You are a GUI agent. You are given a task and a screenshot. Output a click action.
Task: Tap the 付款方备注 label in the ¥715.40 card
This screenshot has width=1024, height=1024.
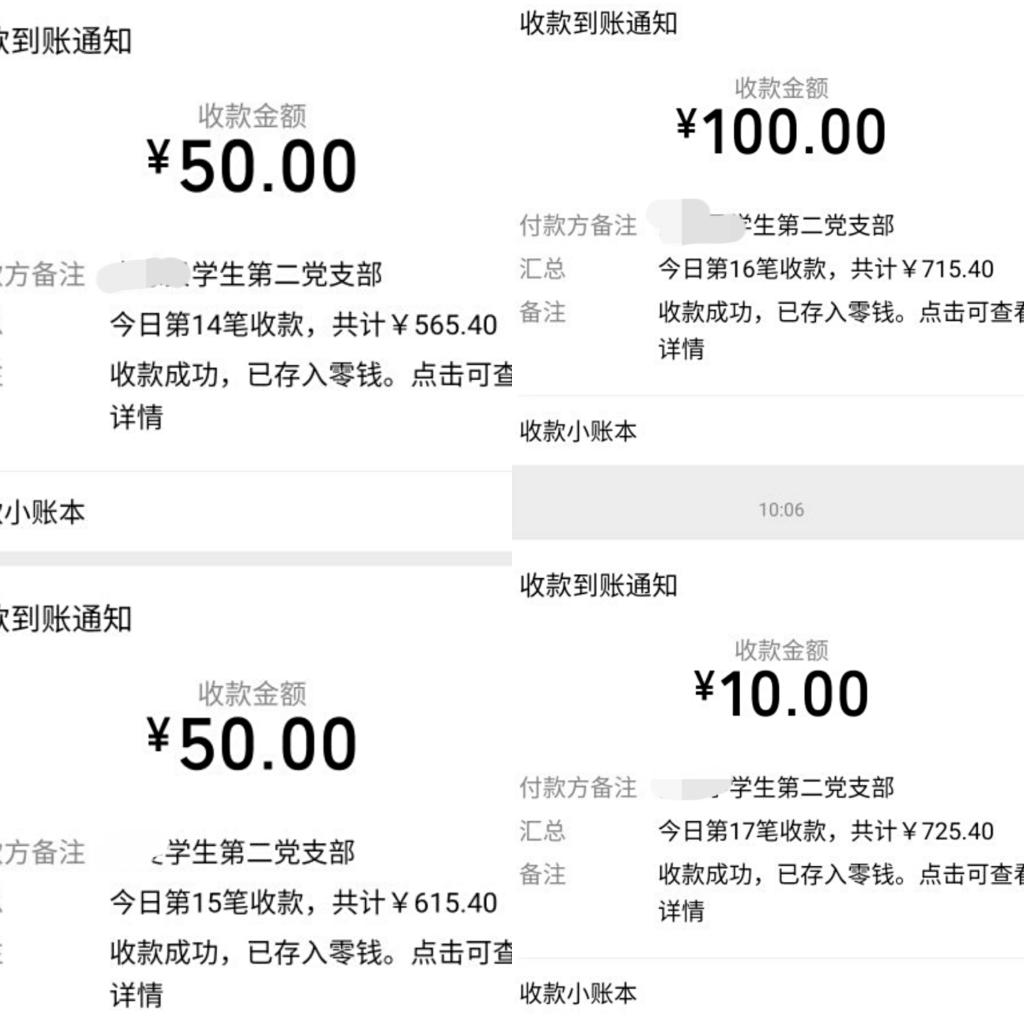(578, 226)
